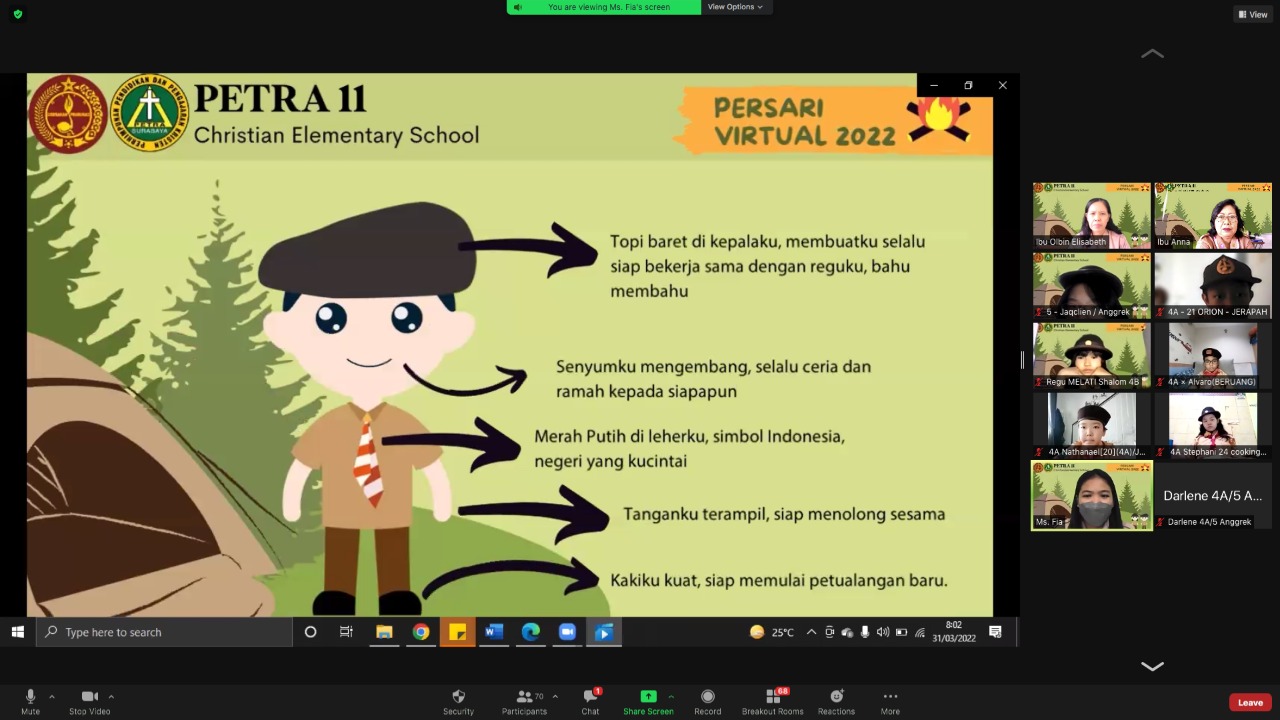Click the "PERSARI VIRTUAL 2022" banner text
Viewport: 1280px width, 720px height.
coord(804,121)
